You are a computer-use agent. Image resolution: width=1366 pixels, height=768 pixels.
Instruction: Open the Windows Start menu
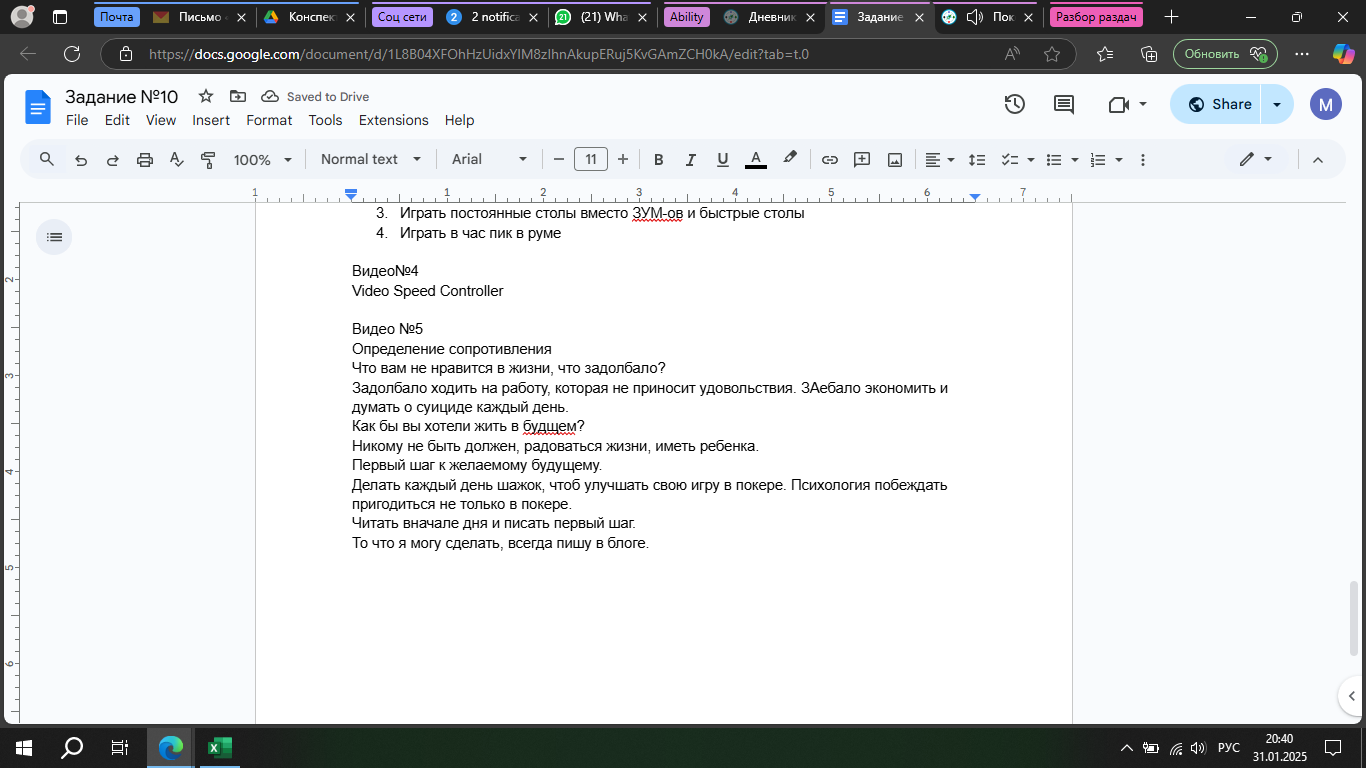pyautogui.click(x=23, y=747)
